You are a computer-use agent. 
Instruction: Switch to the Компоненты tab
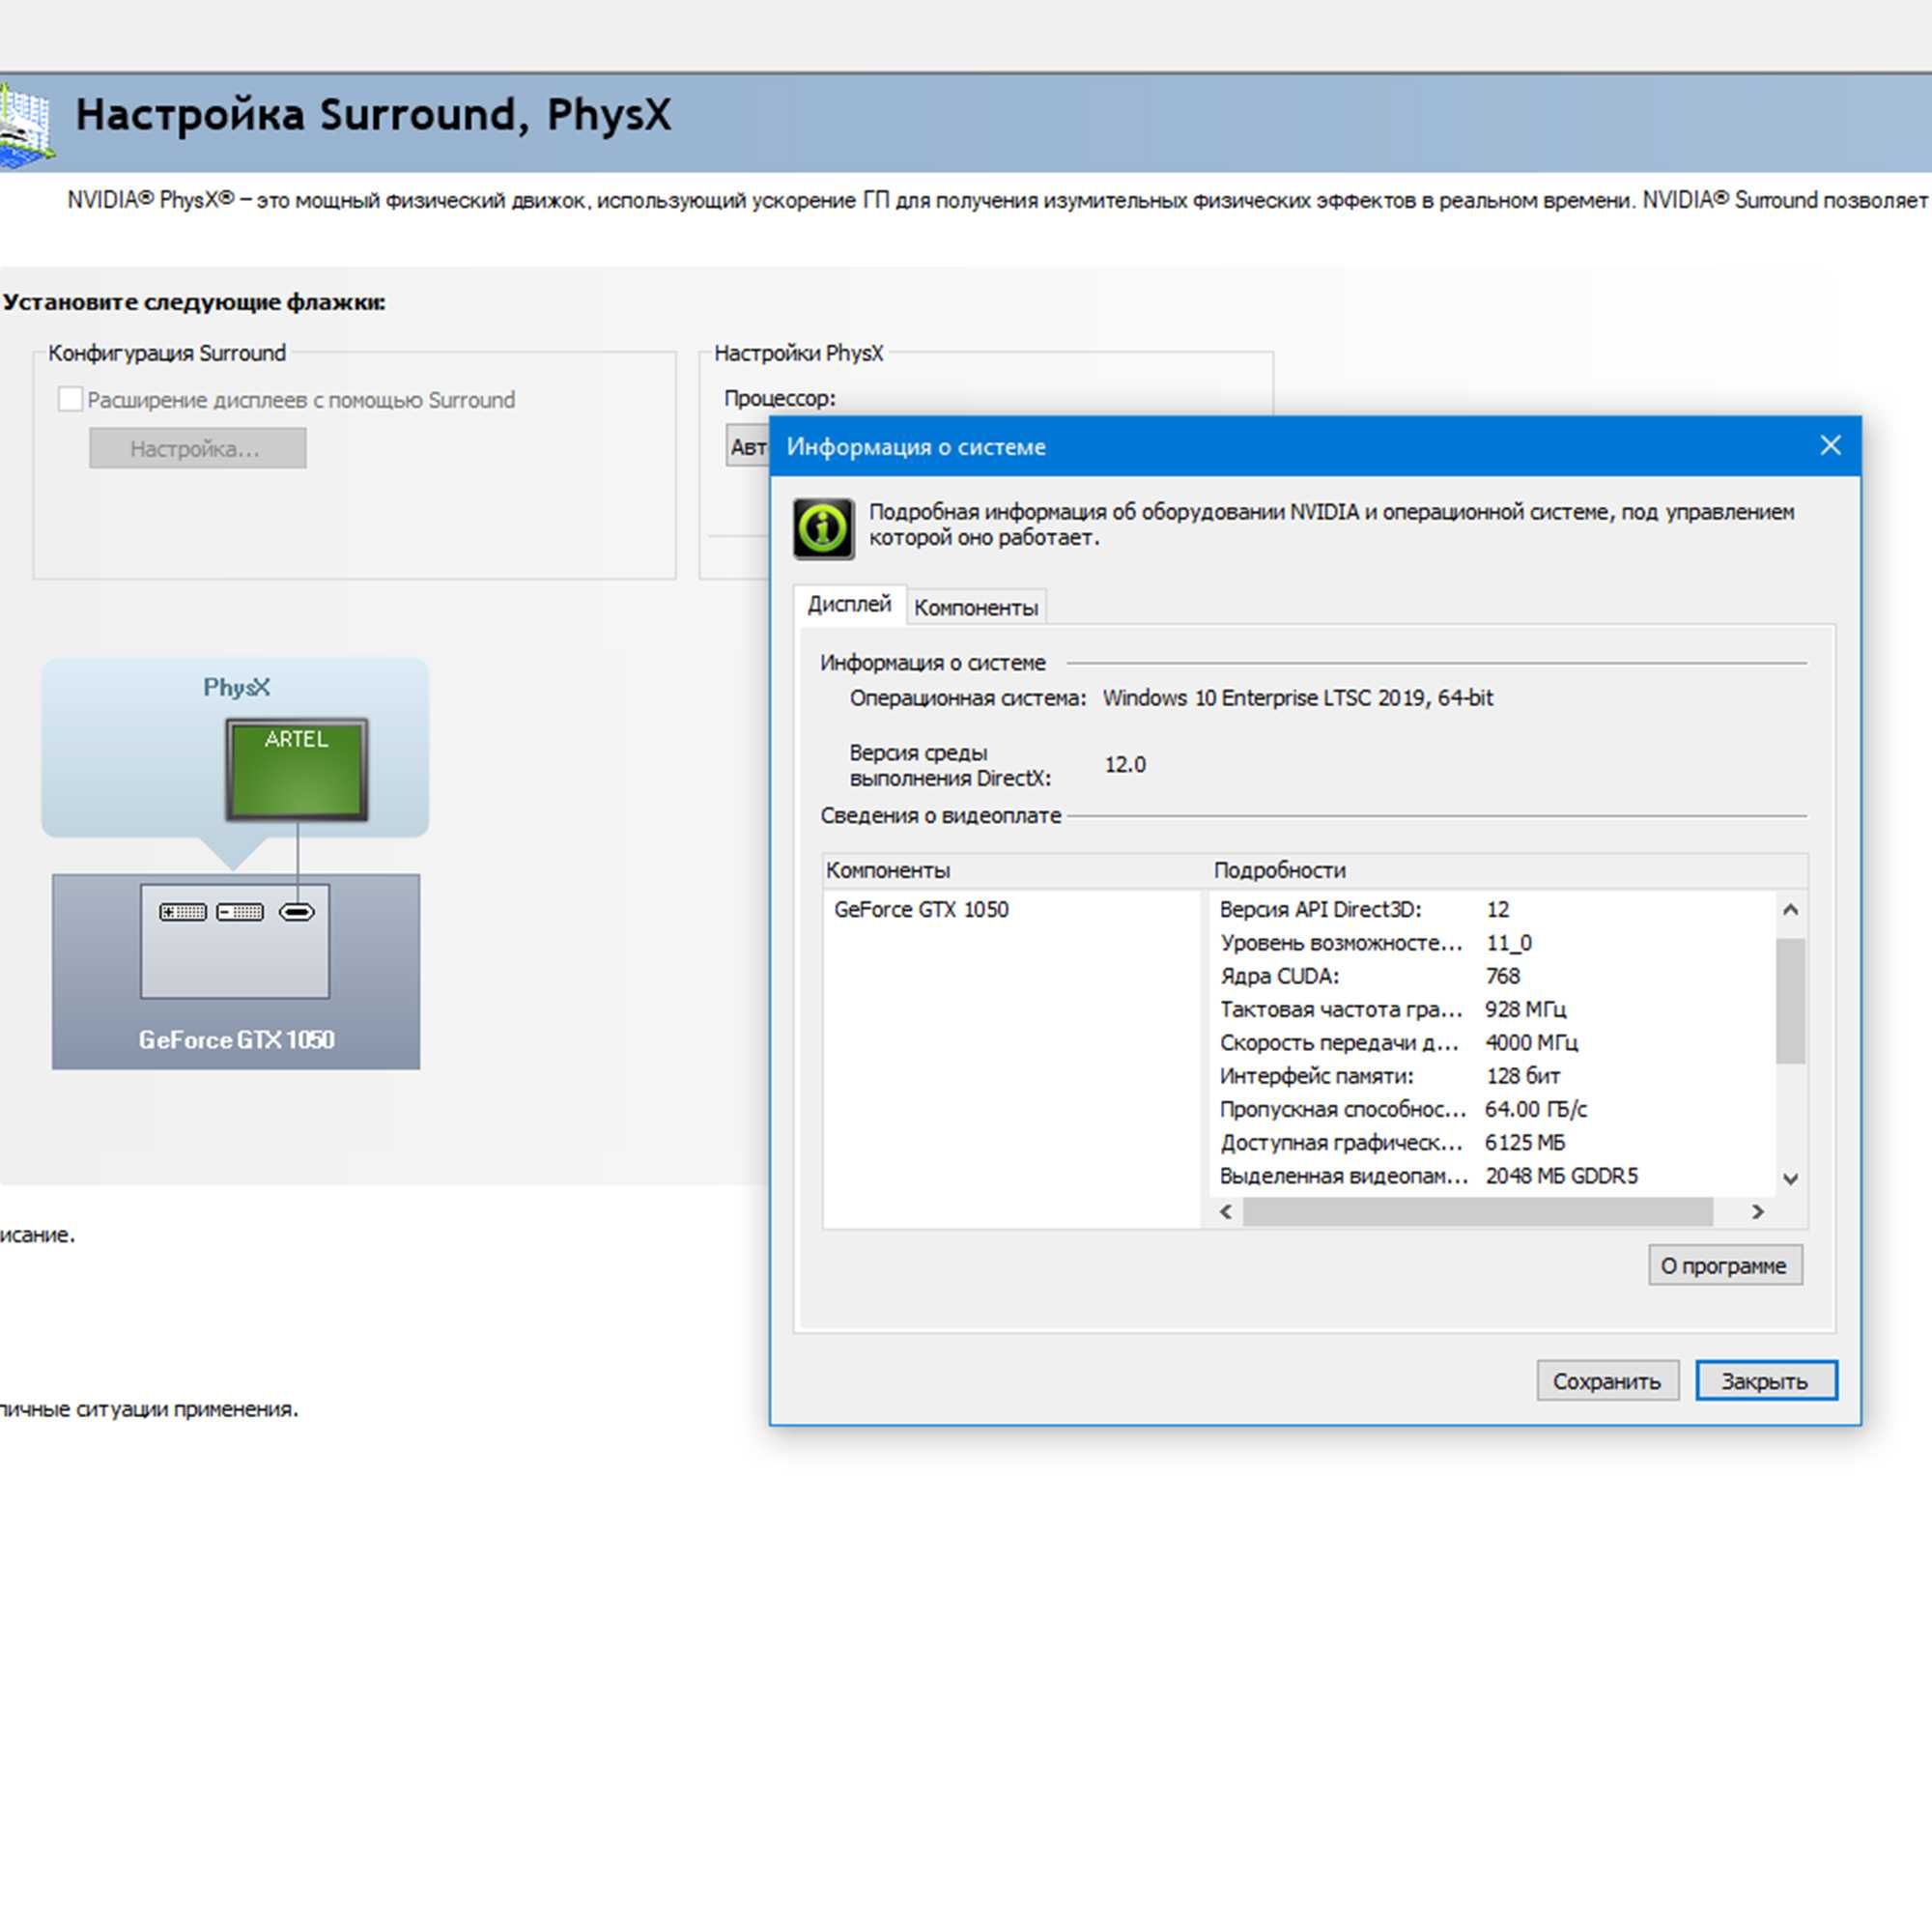tap(976, 607)
